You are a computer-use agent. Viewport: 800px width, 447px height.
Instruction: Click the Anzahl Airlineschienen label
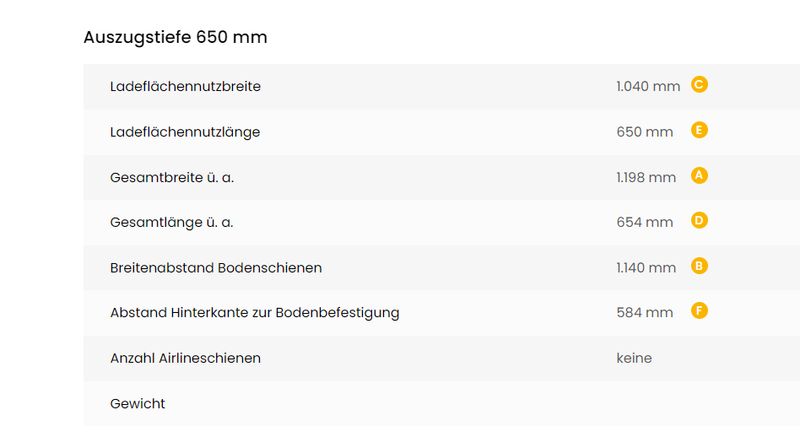pyautogui.click(x=185, y=358)
